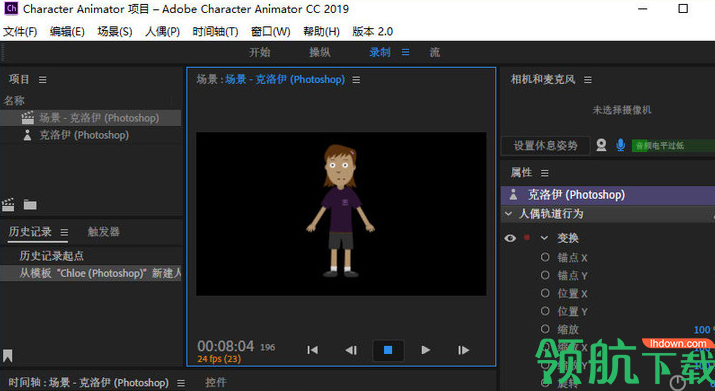Open the 相机和麦克风 panel menu
Image resolution: width=715 pixels, height=391 pixels.
[x=588, y=80]
